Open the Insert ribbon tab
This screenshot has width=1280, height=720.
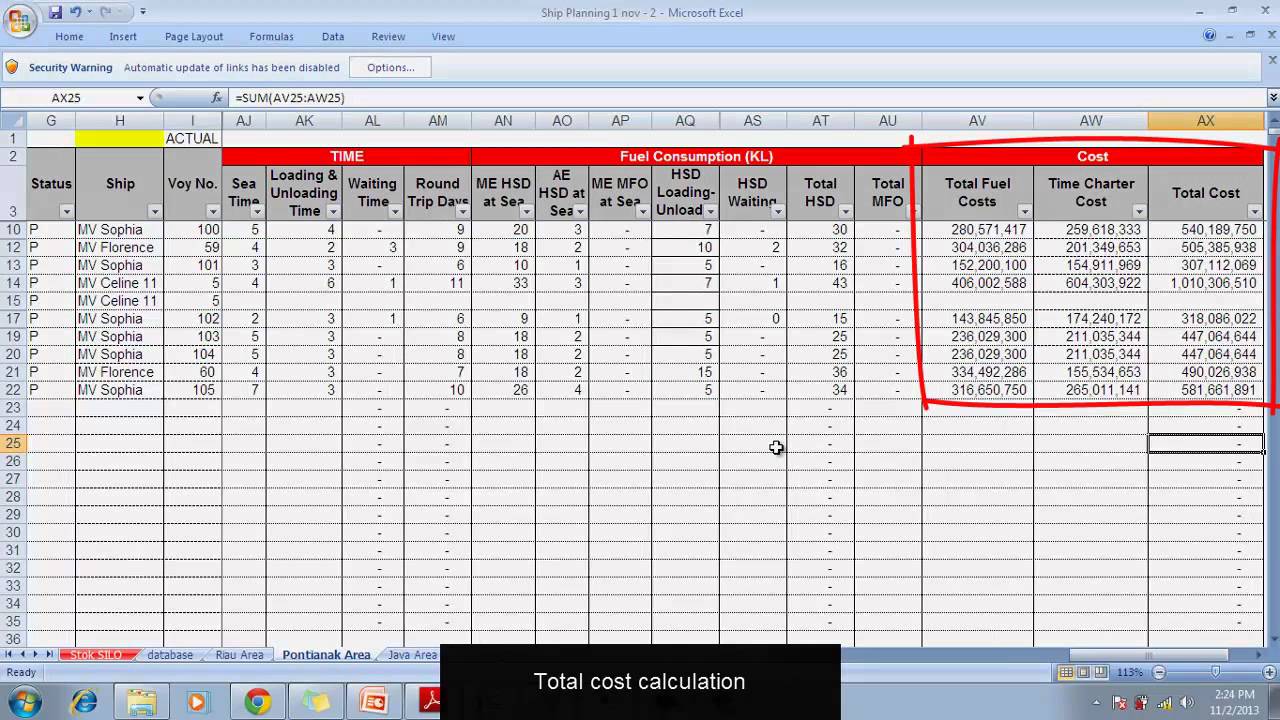(x=123, y=37)
